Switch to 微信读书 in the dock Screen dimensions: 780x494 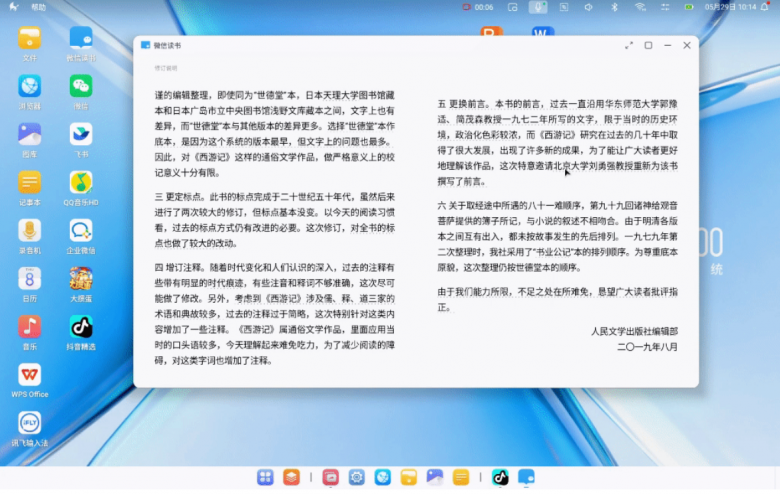526,478
